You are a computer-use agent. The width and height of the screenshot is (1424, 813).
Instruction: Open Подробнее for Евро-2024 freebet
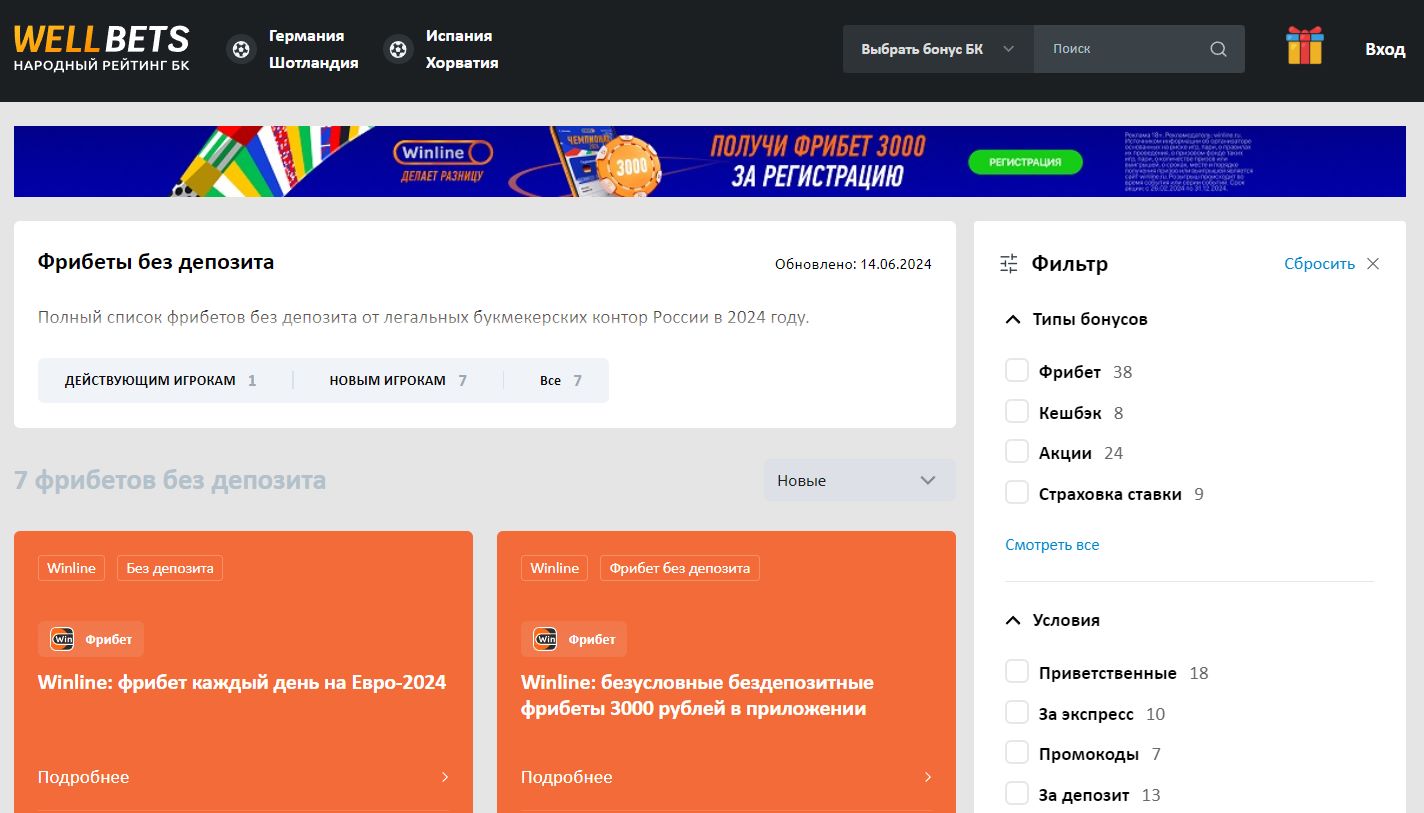243,777
